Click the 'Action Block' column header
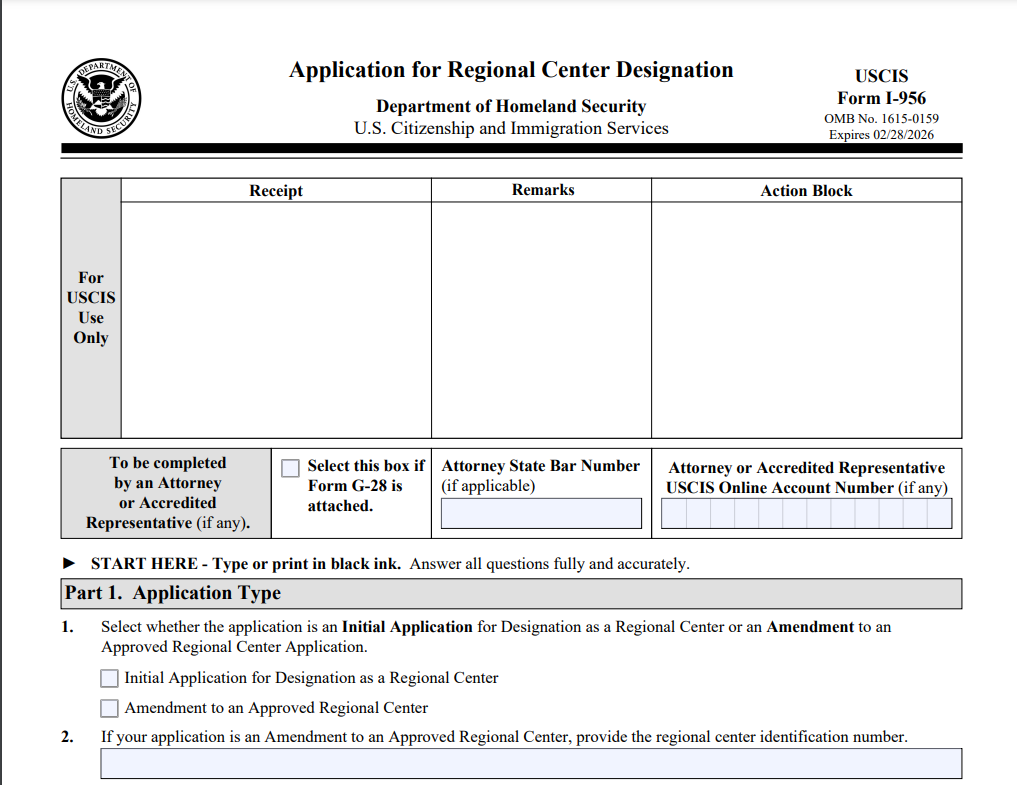The height and width of the screenshot is (785, 1017). click(x=806, y=191)
